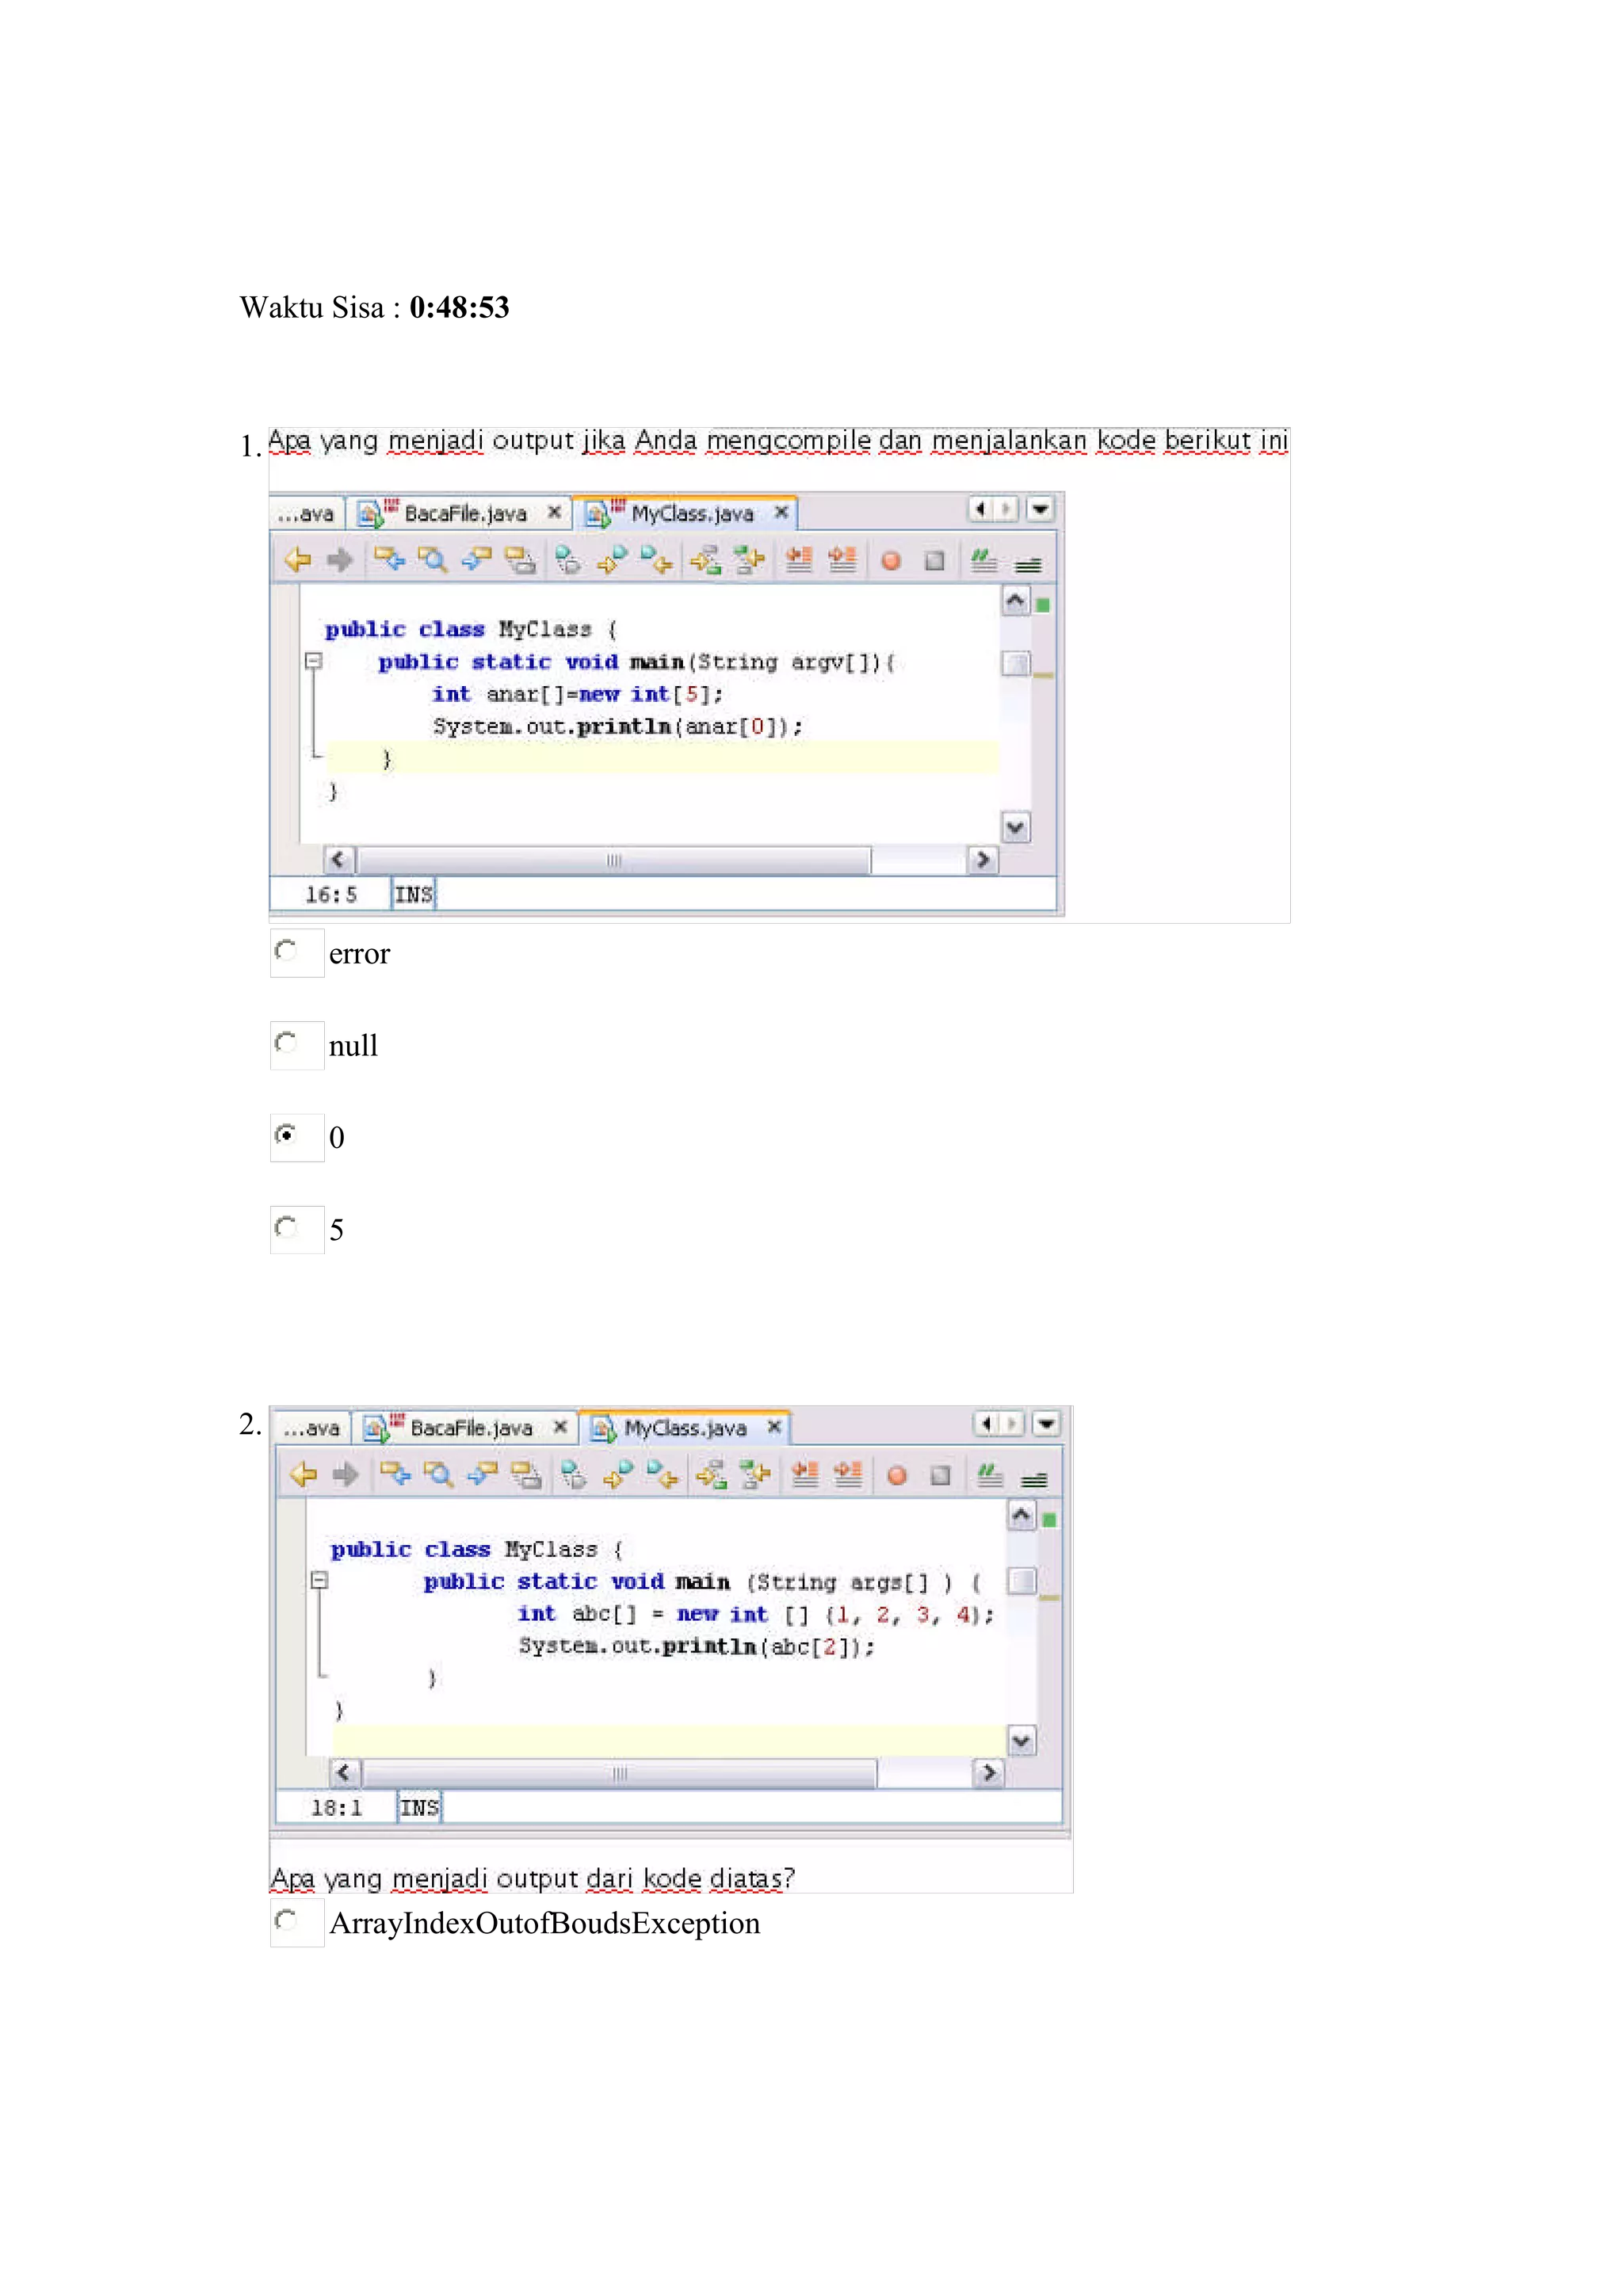Collapse the main method fold in question 2 editor
The width and height of the screenshot is (1623, 2296).
[319, 1580]
